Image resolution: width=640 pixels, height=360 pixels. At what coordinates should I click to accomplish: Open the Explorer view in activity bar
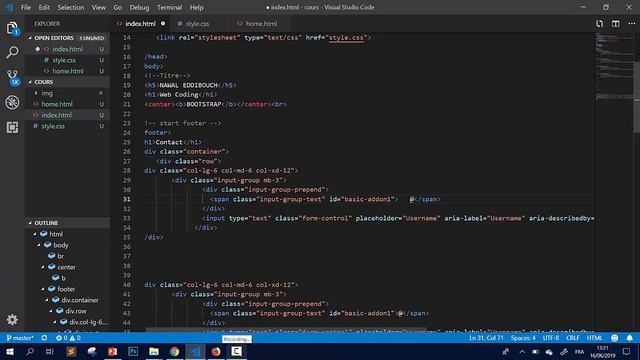(x=12, y=29)
